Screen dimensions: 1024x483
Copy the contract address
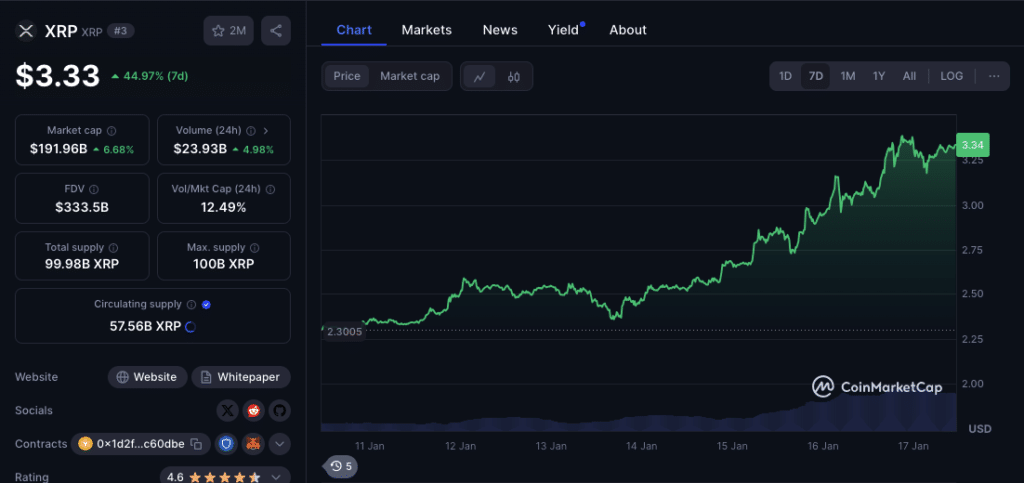(196, 444)
